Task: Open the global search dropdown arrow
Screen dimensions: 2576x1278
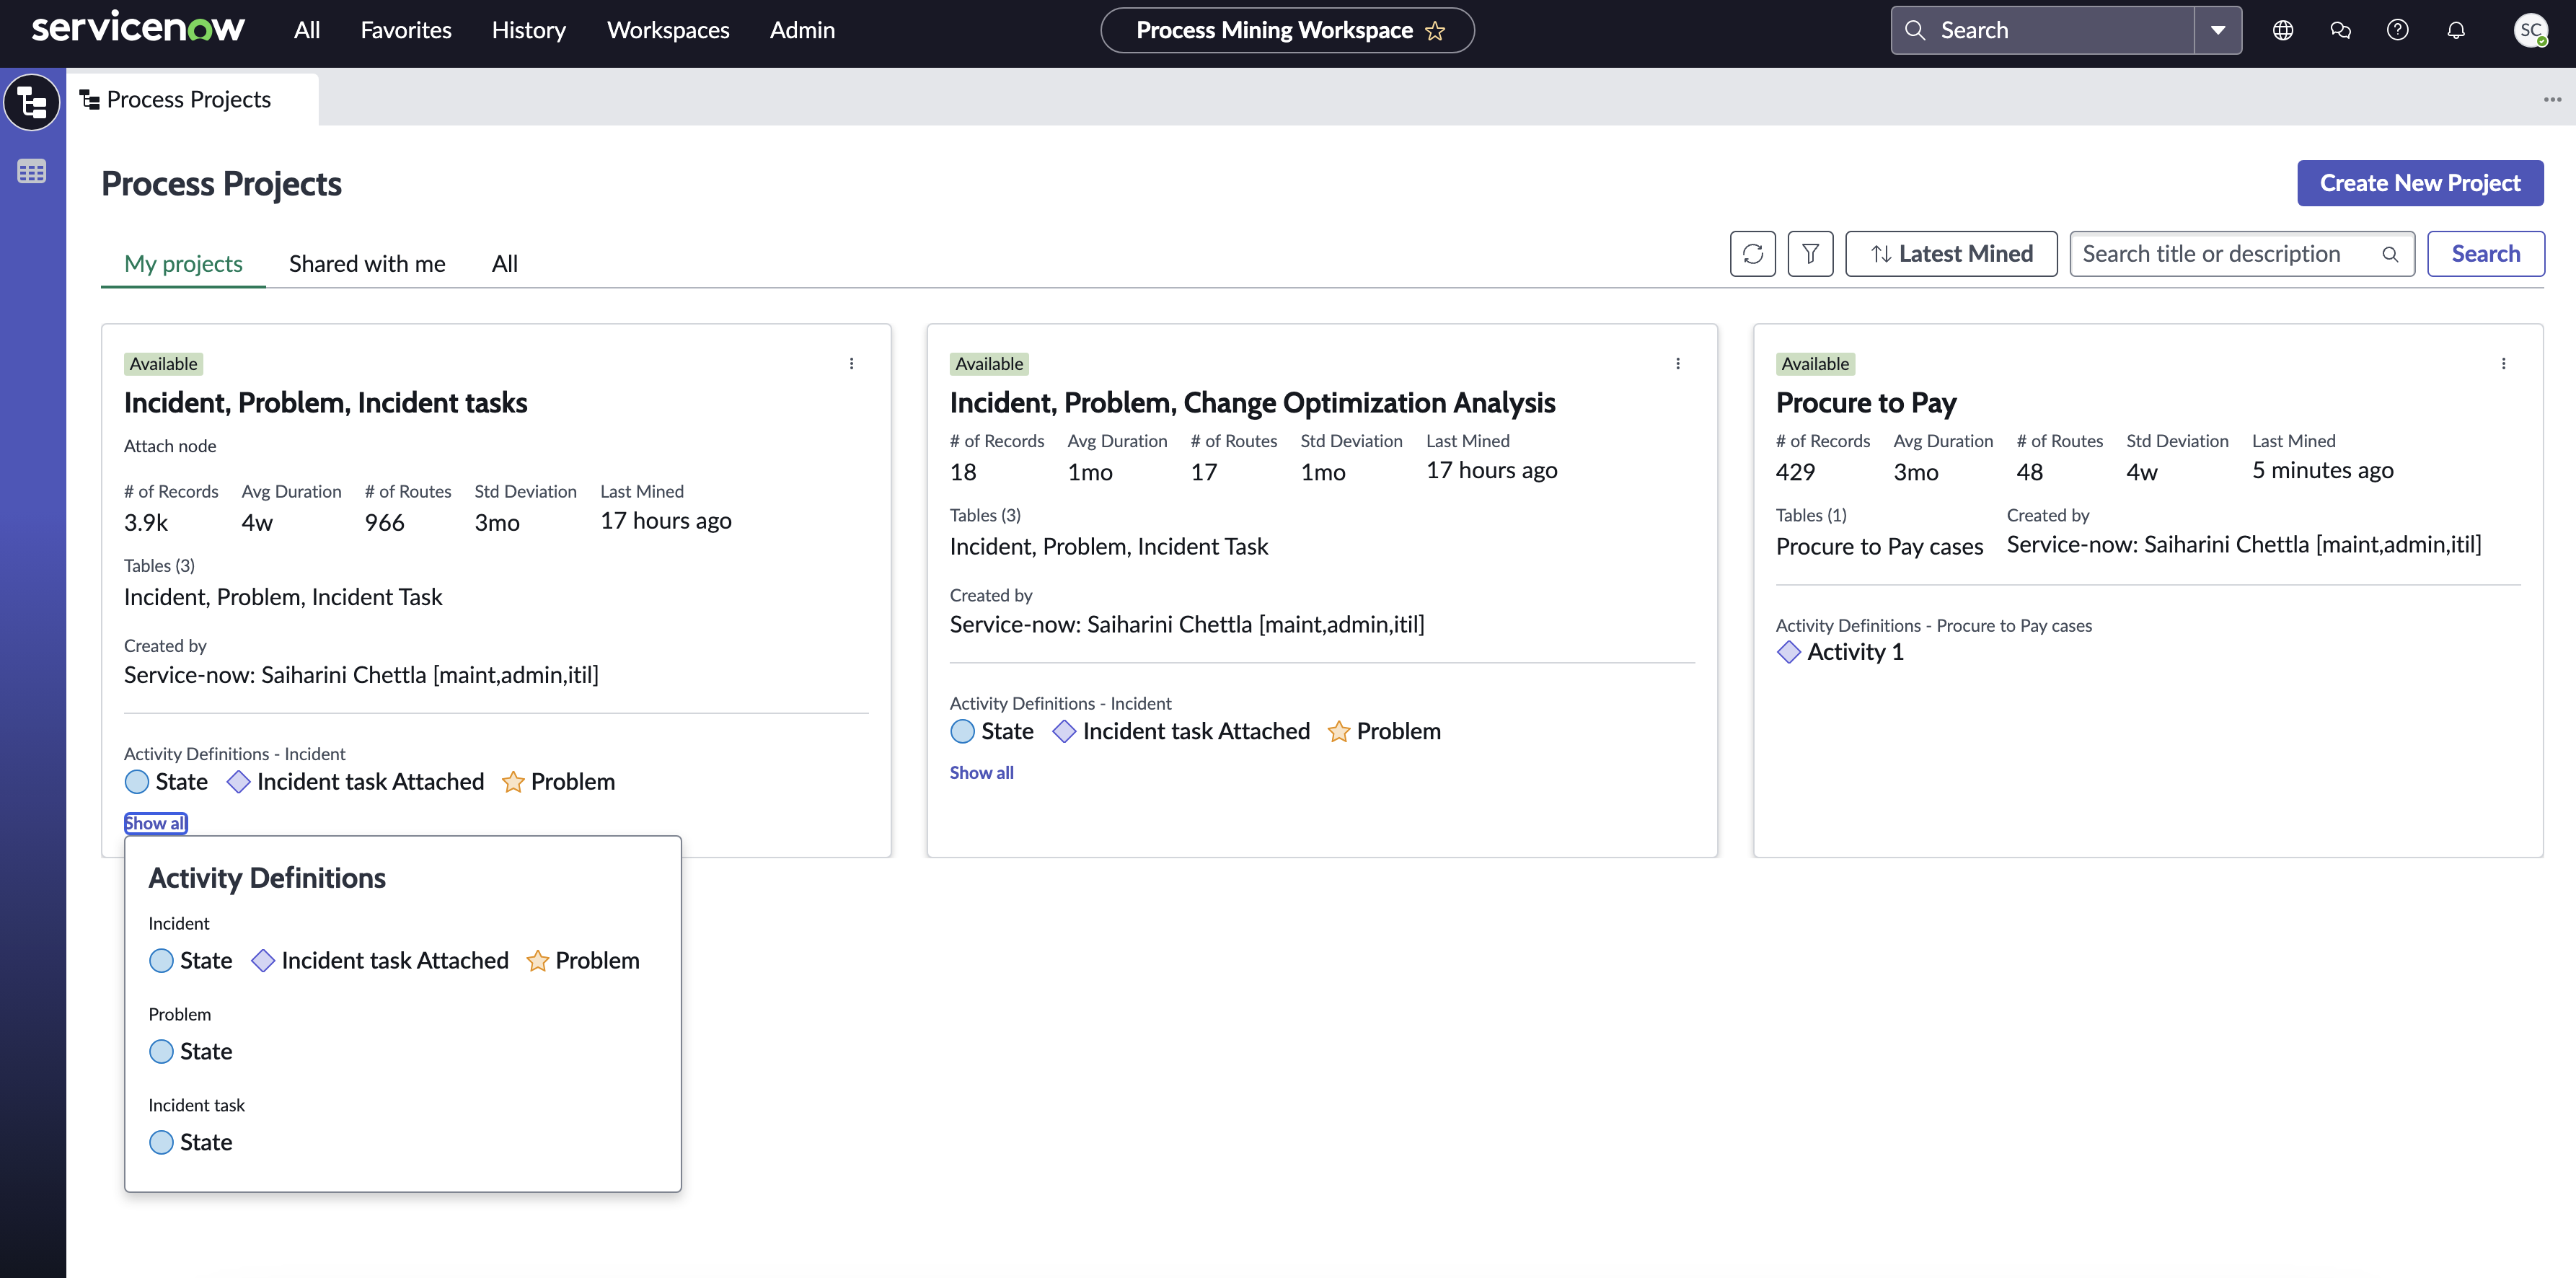Action: coord(2217,30)
